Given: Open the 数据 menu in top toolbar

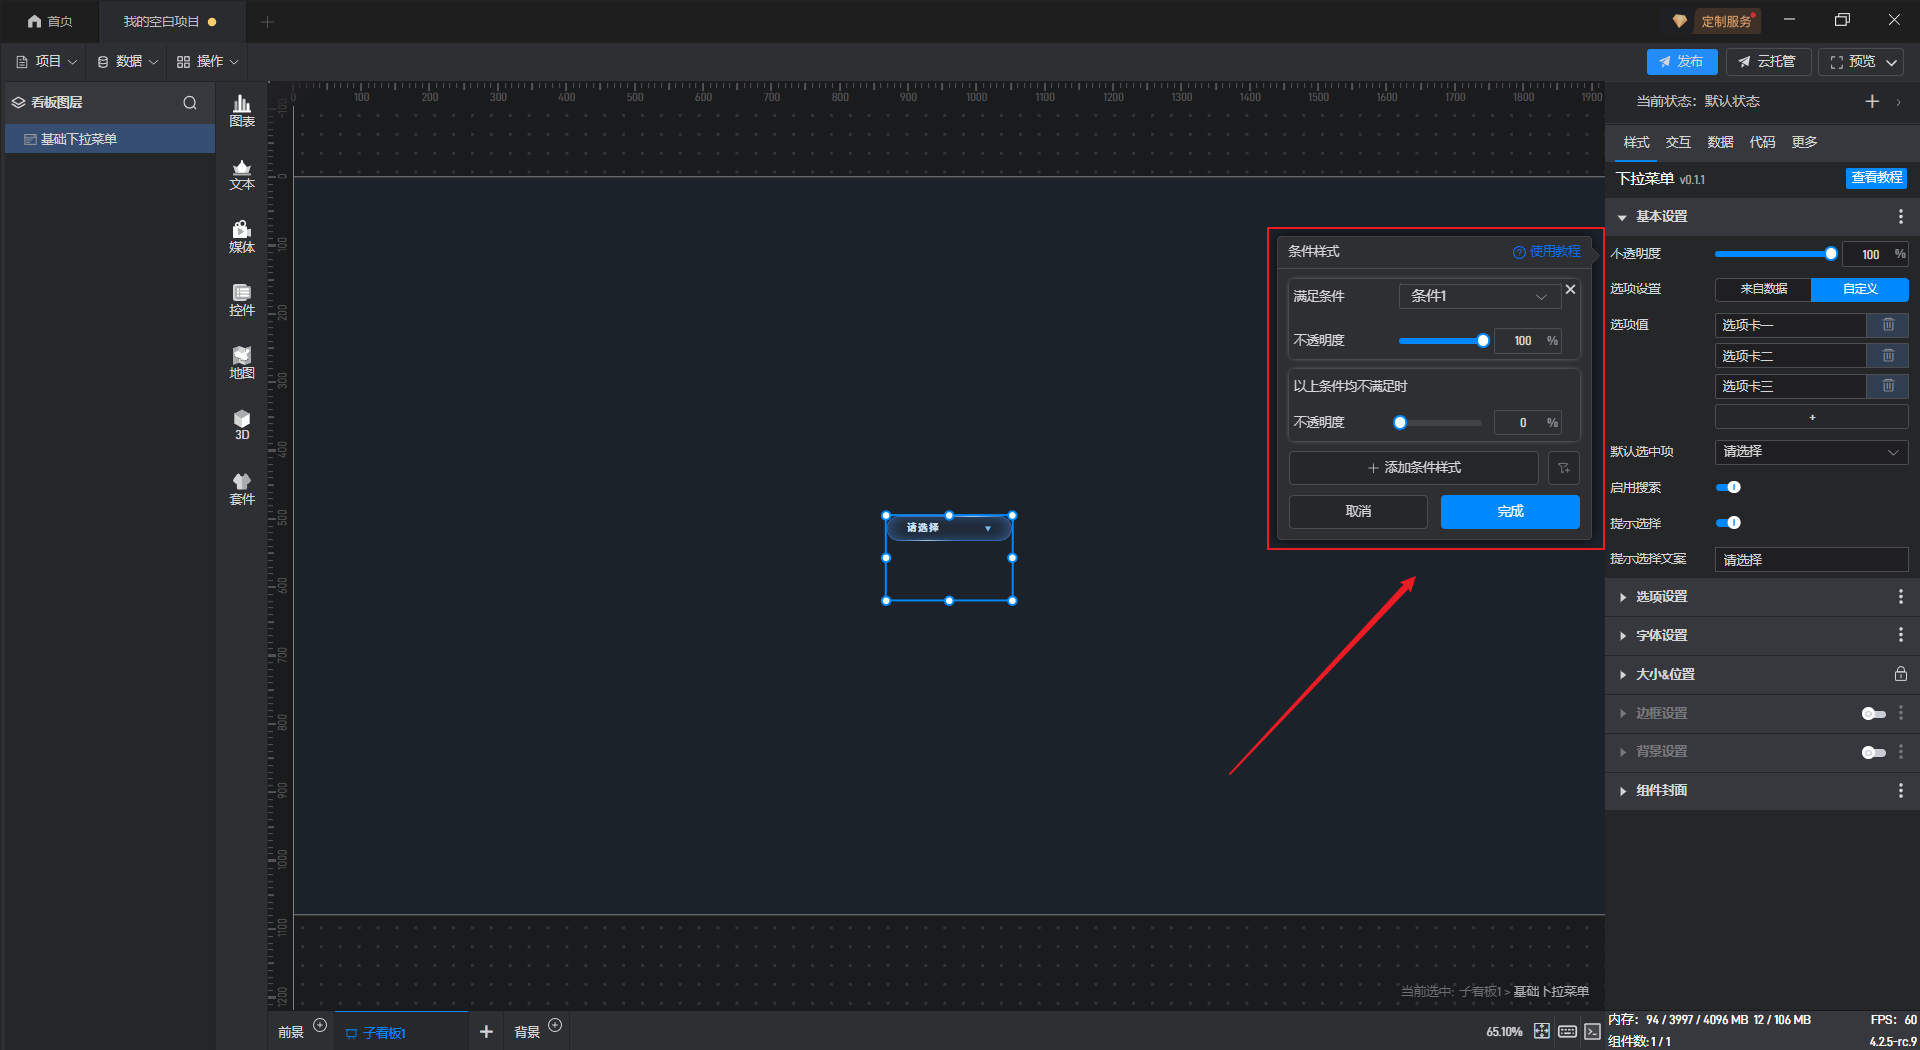Looking at the screenshot, I should (128, 62).
